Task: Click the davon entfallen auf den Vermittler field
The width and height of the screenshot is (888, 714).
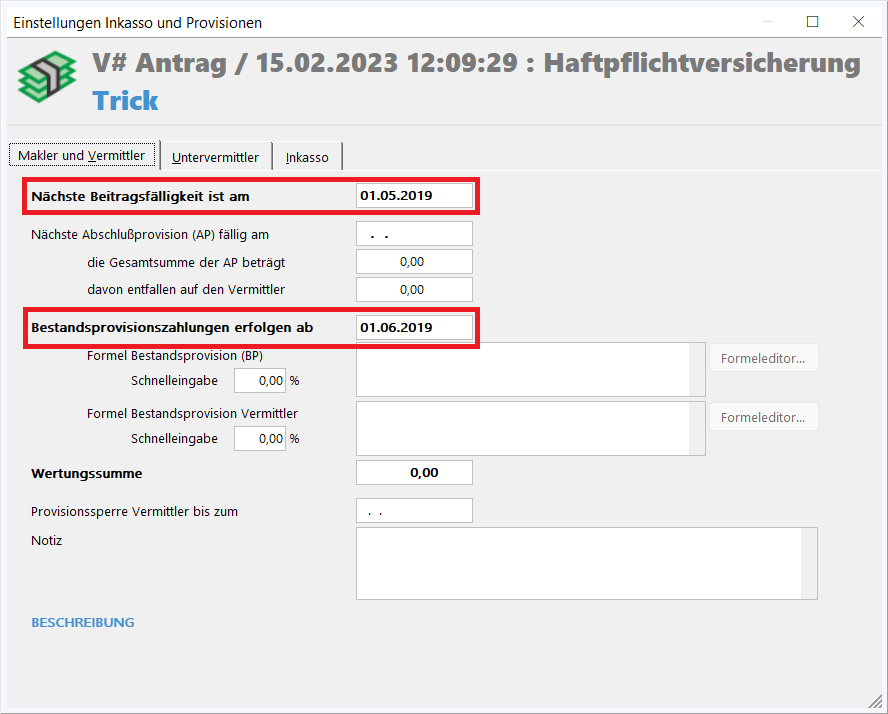Action: (x=414, y=290)
